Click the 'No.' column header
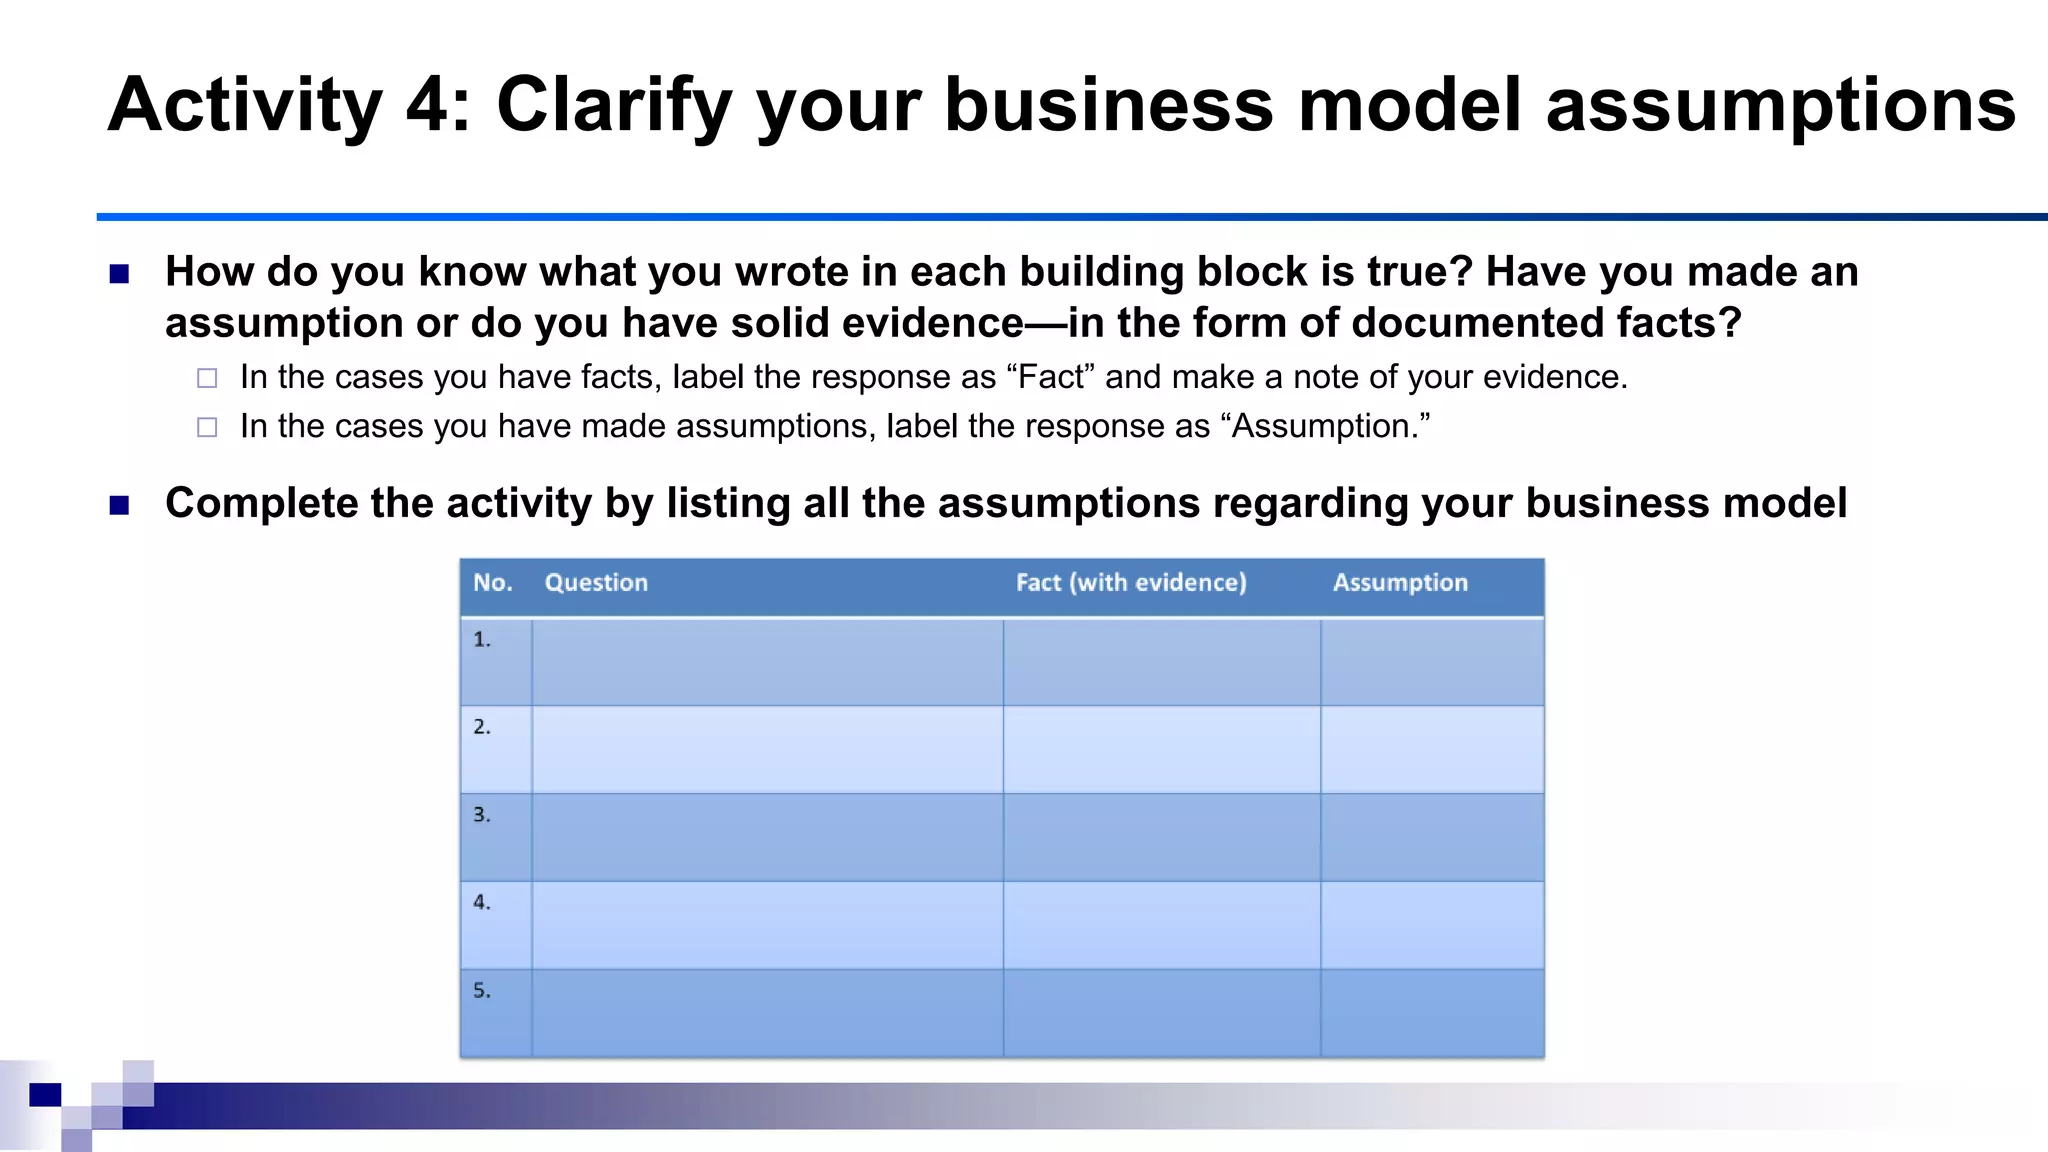 coord(493,583)
